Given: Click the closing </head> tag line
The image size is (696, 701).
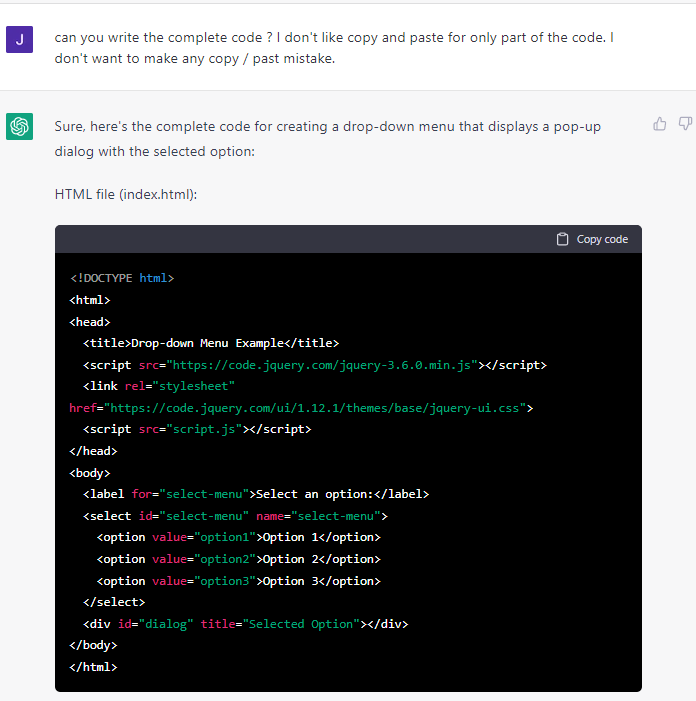Looking at the screenshot, I should [93, 451].
